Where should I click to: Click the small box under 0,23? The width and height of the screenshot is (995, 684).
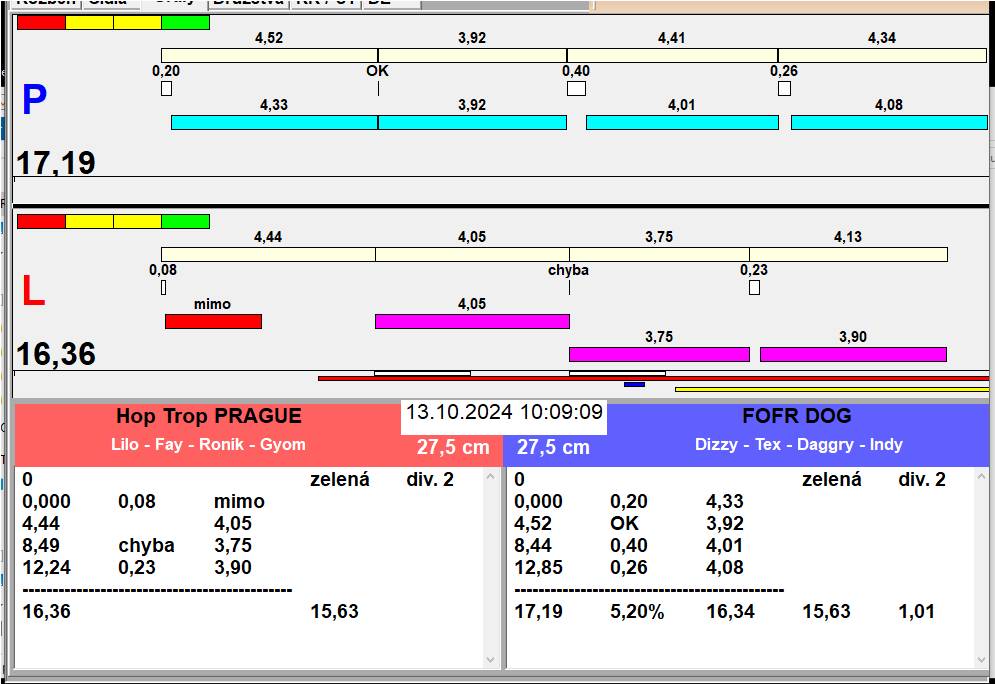coord(754,287)
